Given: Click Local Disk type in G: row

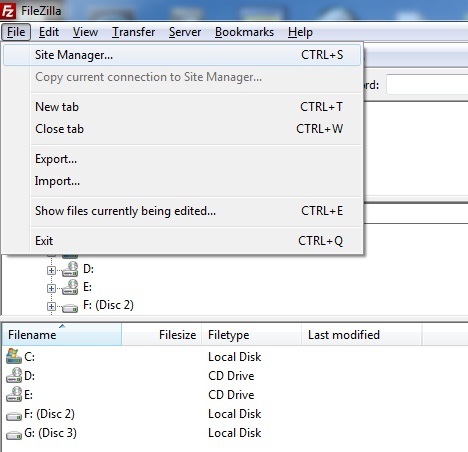Looking at the screenshot, I should [235, 433].
